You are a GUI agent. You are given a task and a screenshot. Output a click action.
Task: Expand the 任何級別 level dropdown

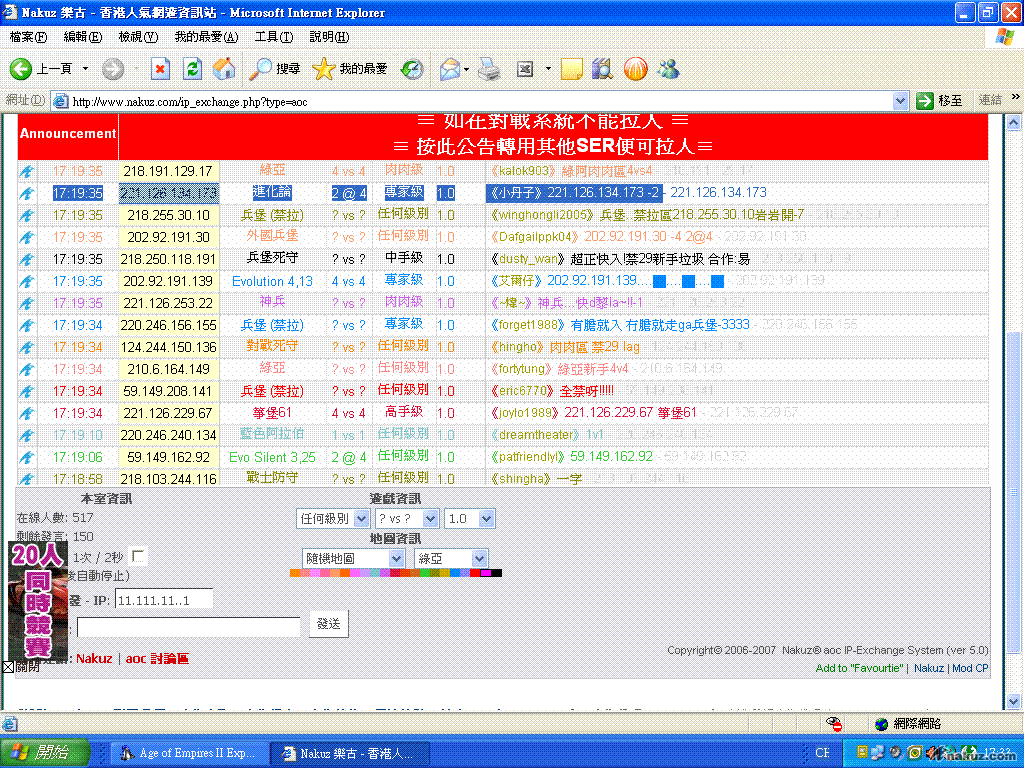click(333, 518)
